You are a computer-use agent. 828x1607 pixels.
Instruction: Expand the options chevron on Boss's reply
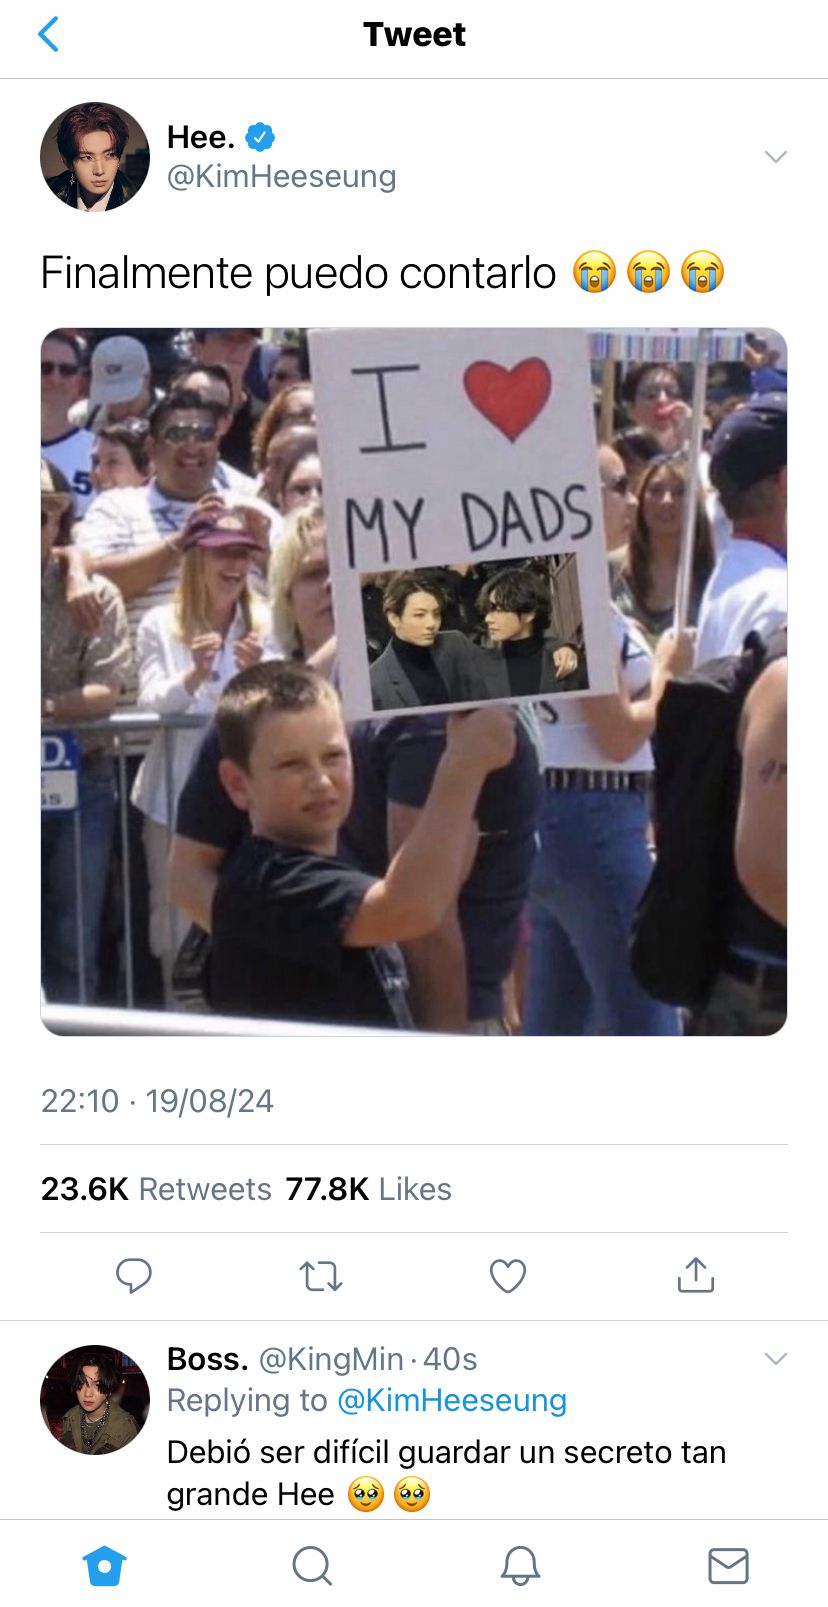(776, 1358)
